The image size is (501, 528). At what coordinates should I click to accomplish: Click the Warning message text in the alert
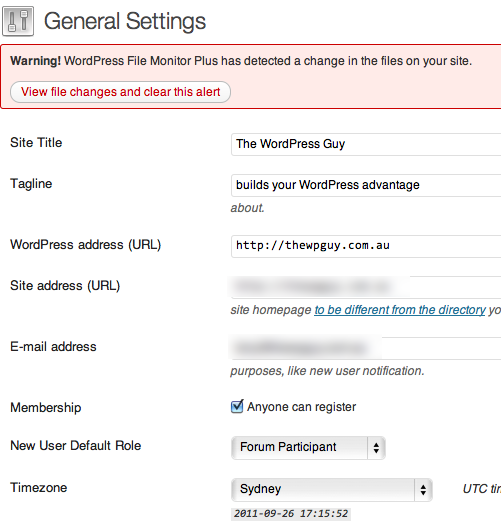click(x=241, y=61)
